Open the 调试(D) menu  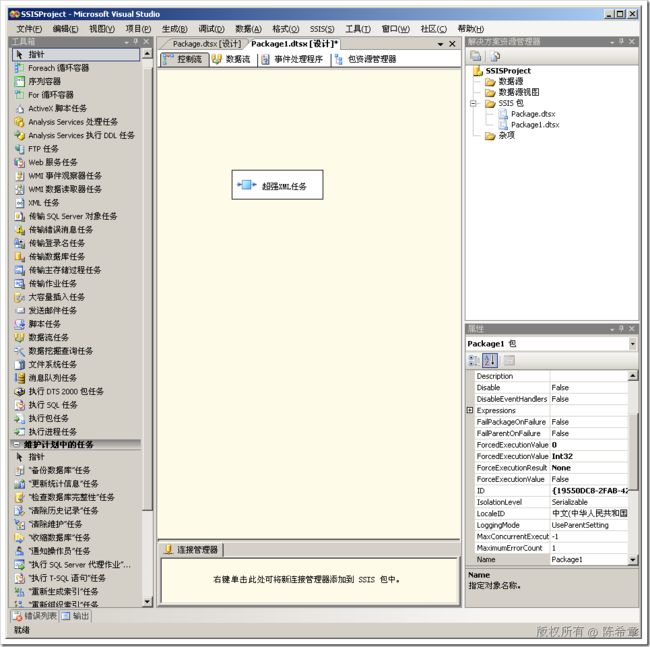211,29
